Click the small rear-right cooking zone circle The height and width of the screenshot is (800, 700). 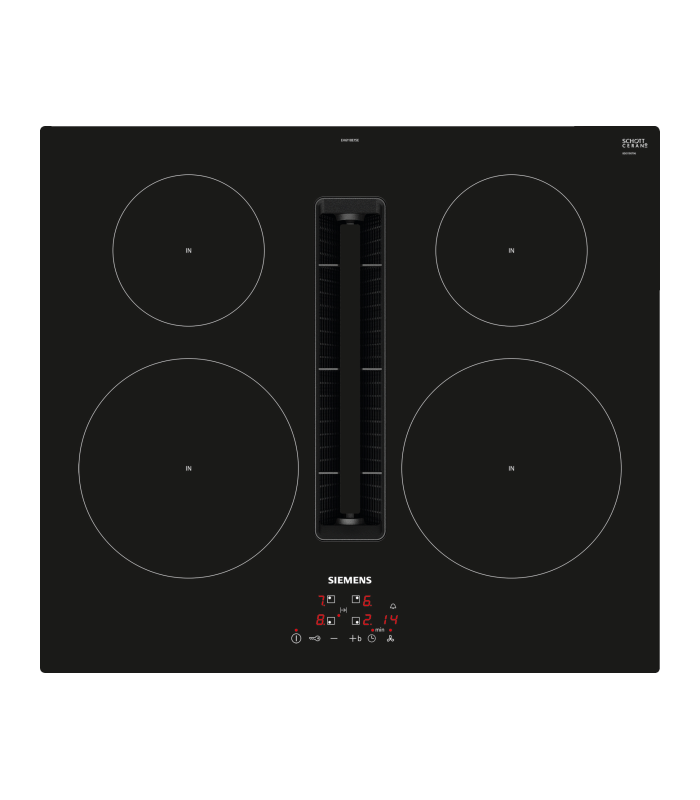click(x=511, y=250)
